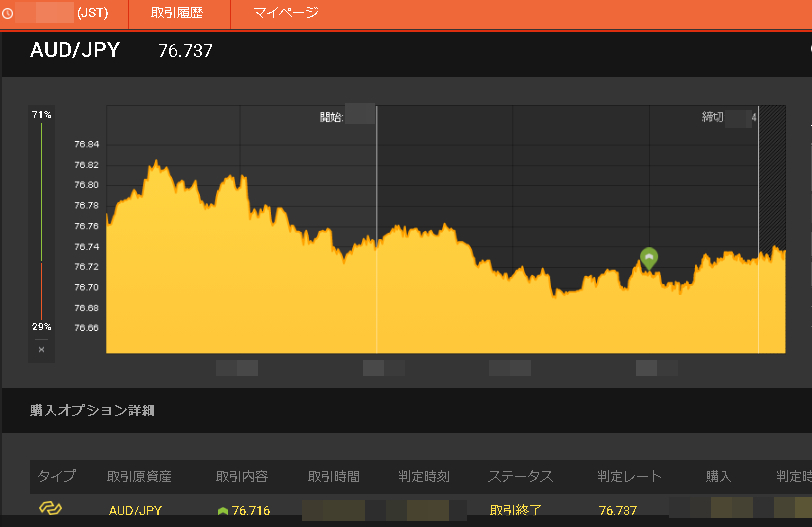Click the red sentiment gauge bar
The width and height of the screenshot is (812, 527).
click(41, 291)
